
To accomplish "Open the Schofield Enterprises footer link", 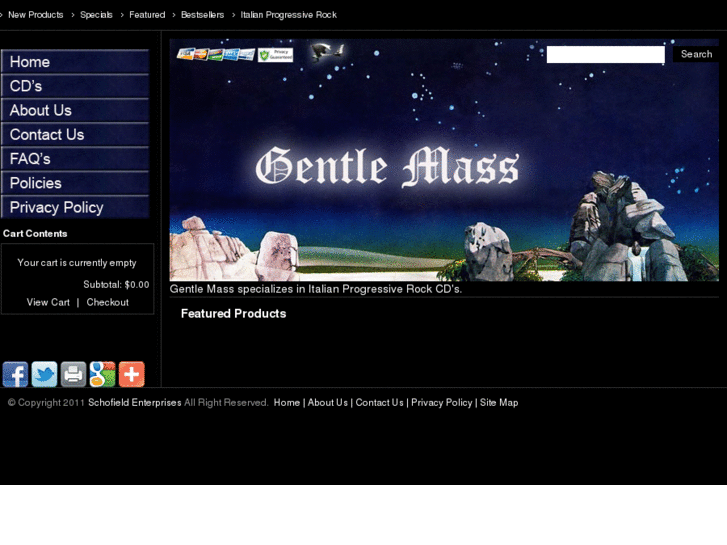I will click(135, 403).
